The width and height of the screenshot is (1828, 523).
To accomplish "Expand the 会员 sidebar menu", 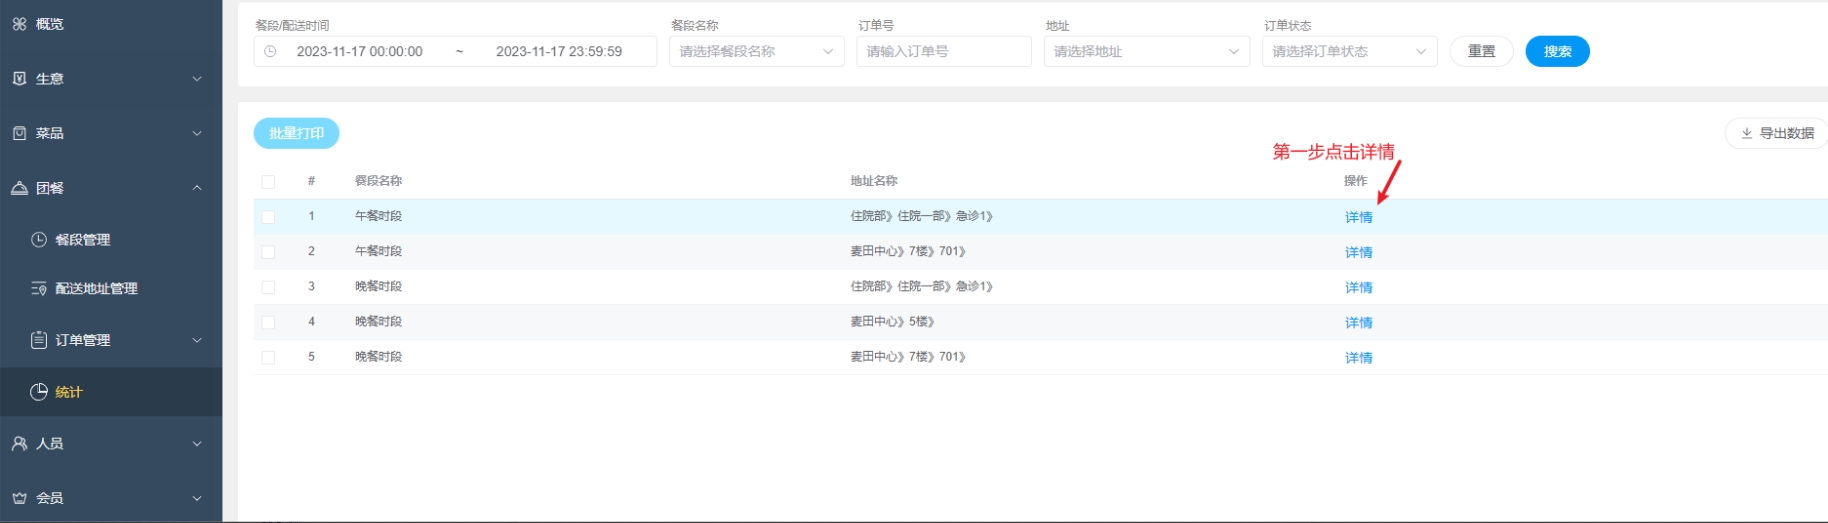I will (196, 498).
